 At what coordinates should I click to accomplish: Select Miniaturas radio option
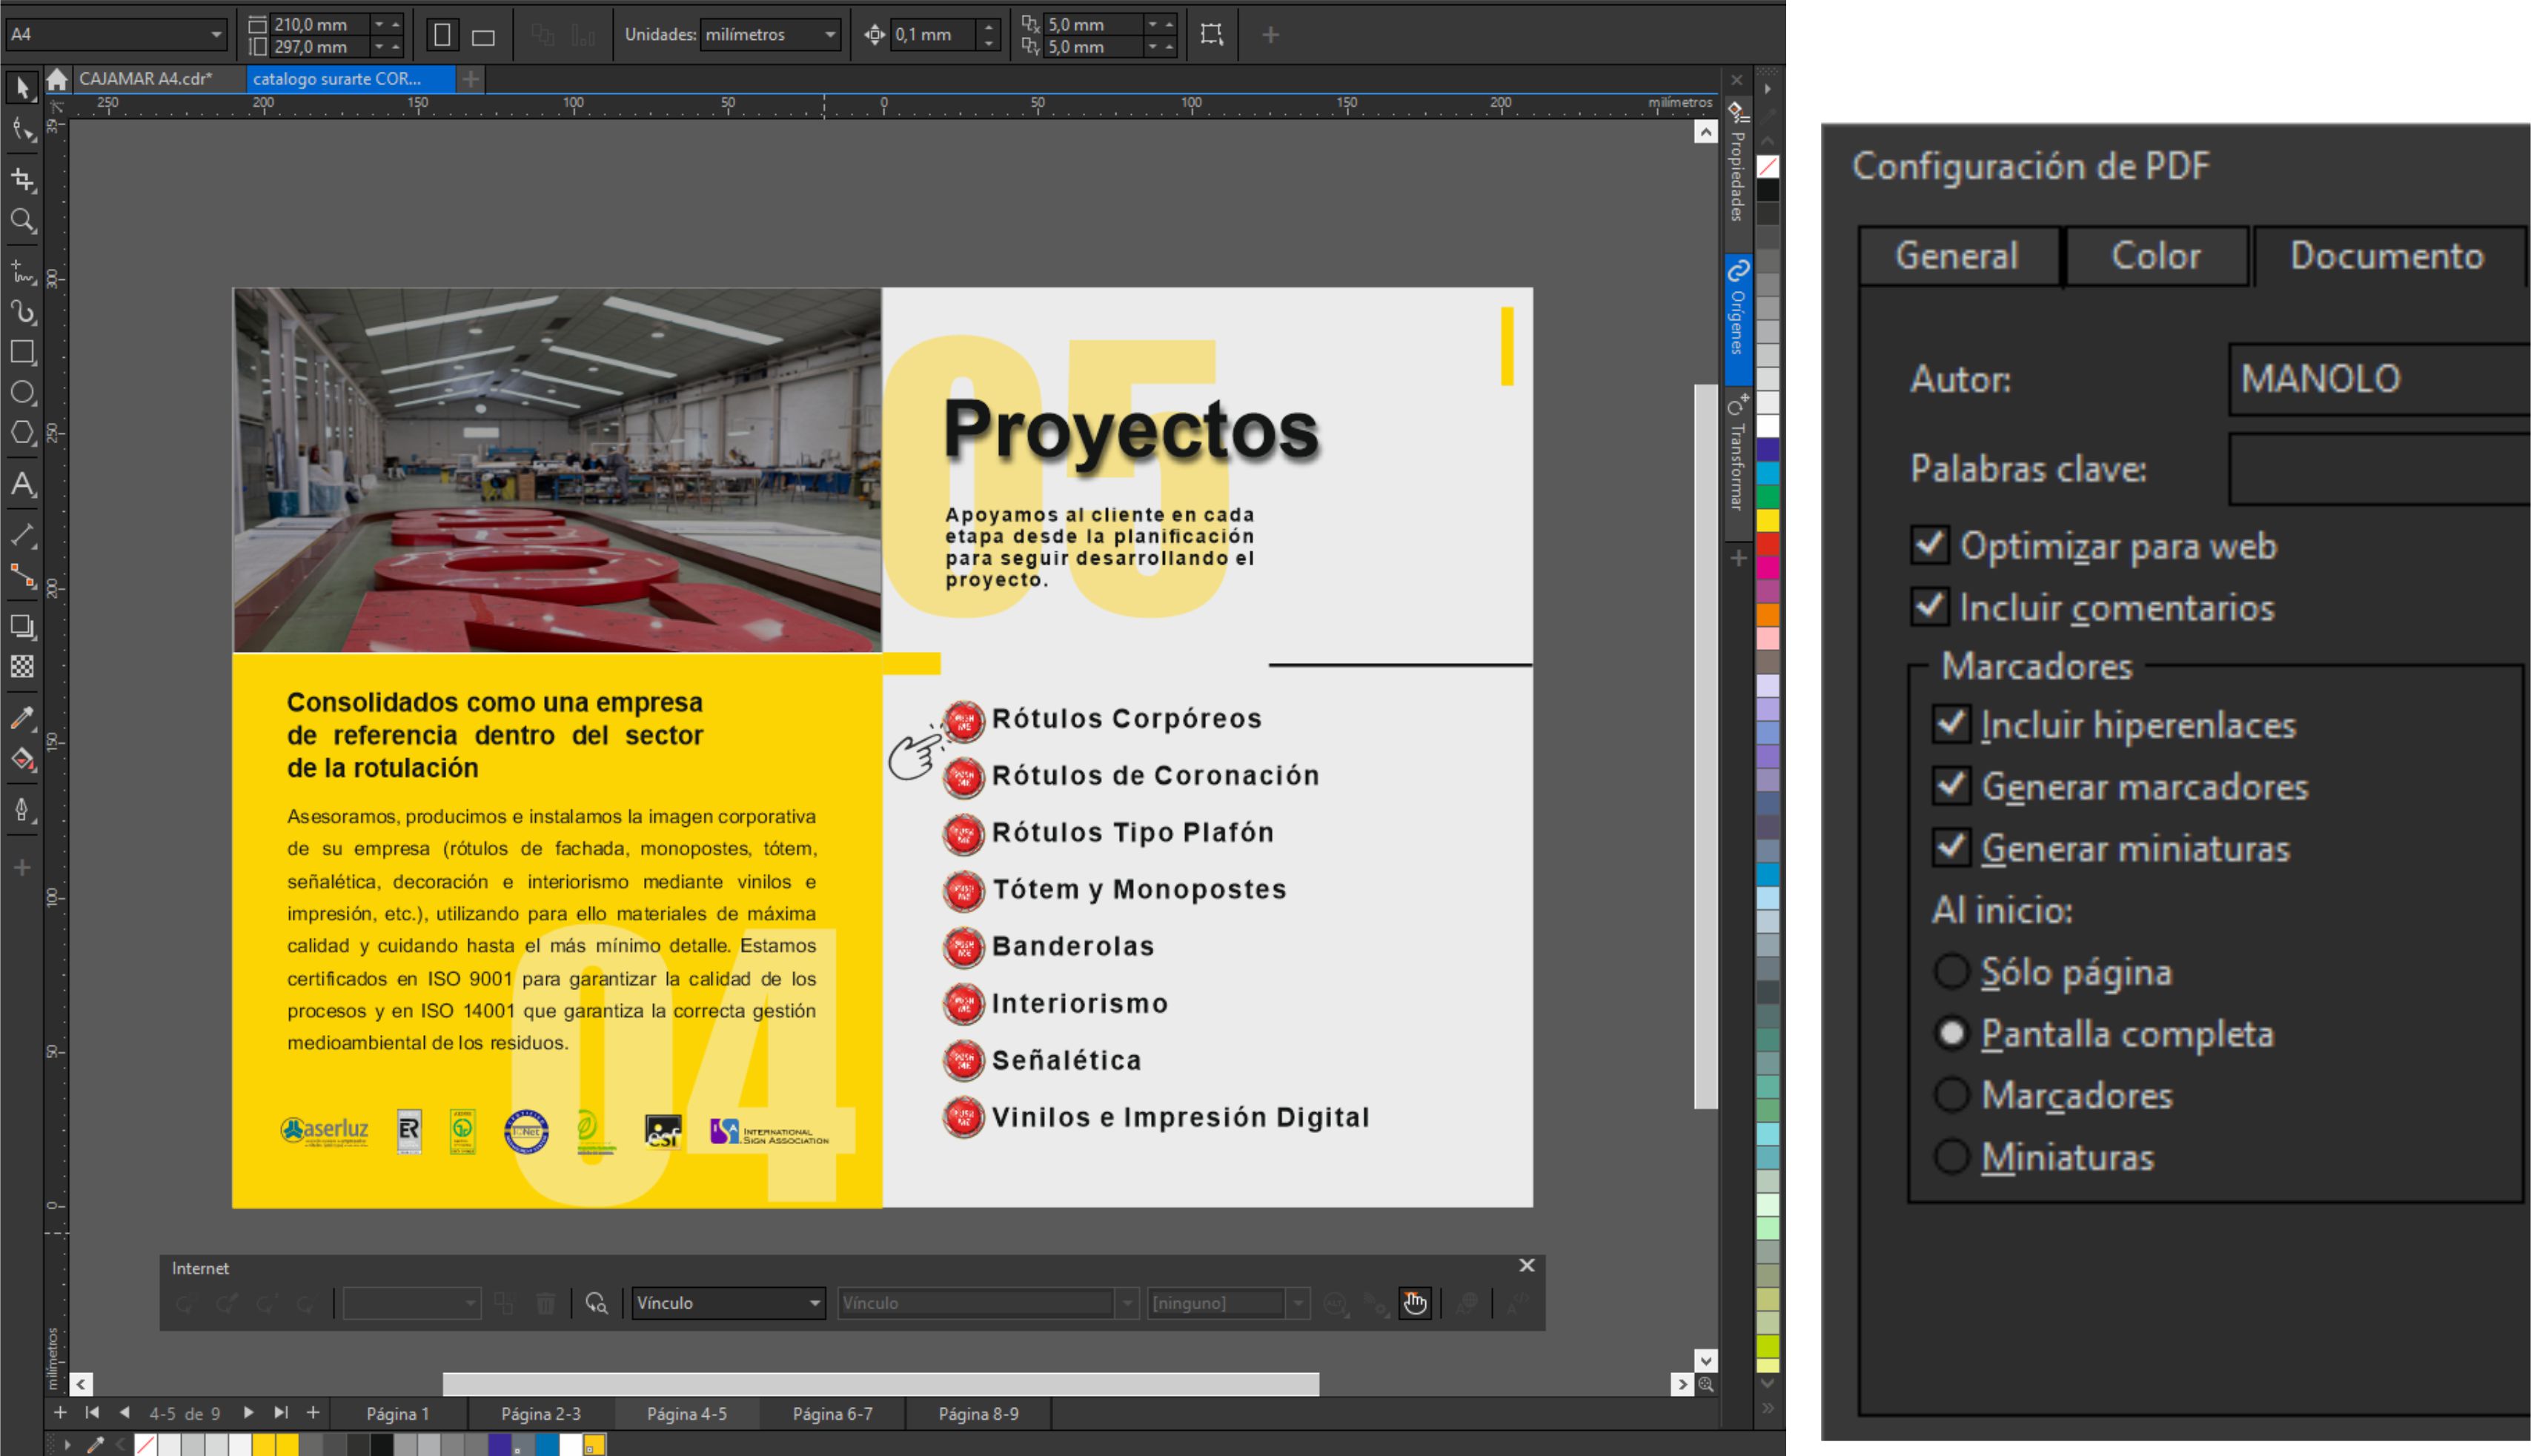point(1951,1157)
